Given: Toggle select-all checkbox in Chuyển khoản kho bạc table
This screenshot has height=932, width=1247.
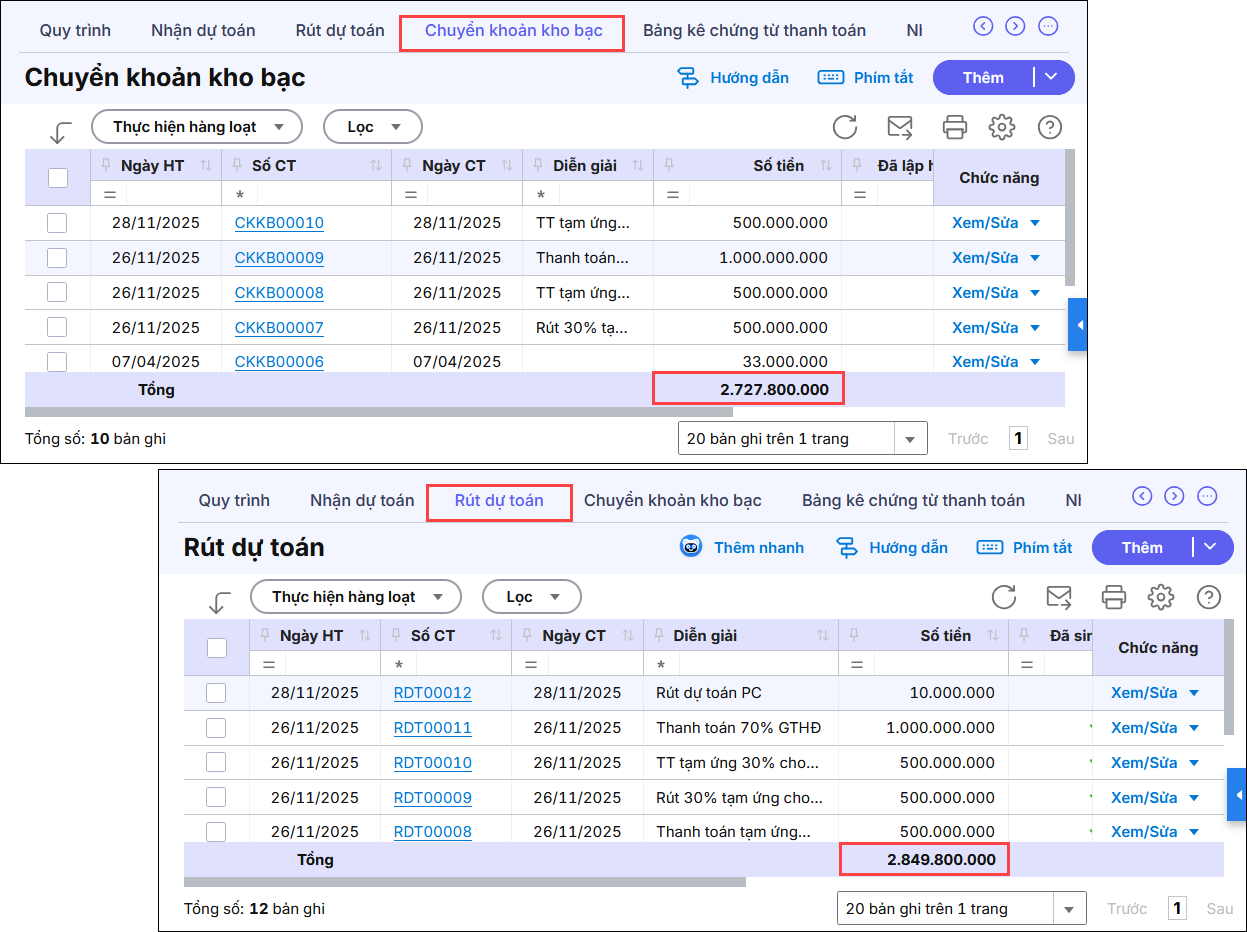Looking at the screenshot, I should [58, 178].
